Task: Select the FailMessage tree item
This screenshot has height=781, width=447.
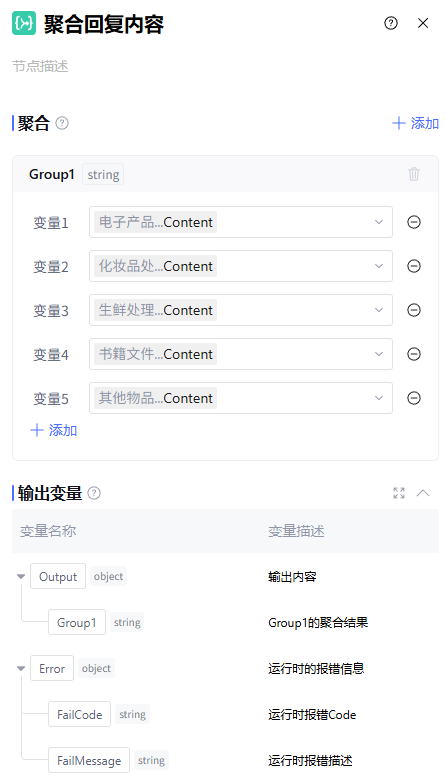Action: click(89, 761)
